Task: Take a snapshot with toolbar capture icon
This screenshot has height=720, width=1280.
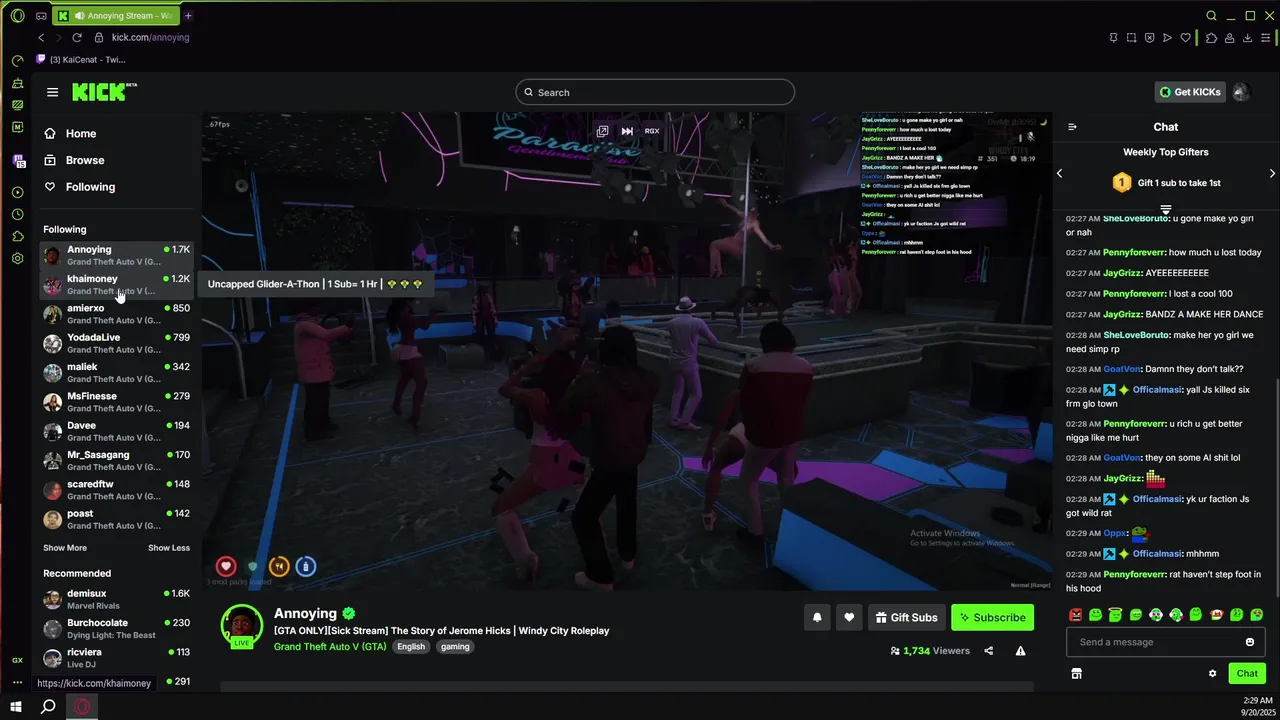Action: (1131, 38)
